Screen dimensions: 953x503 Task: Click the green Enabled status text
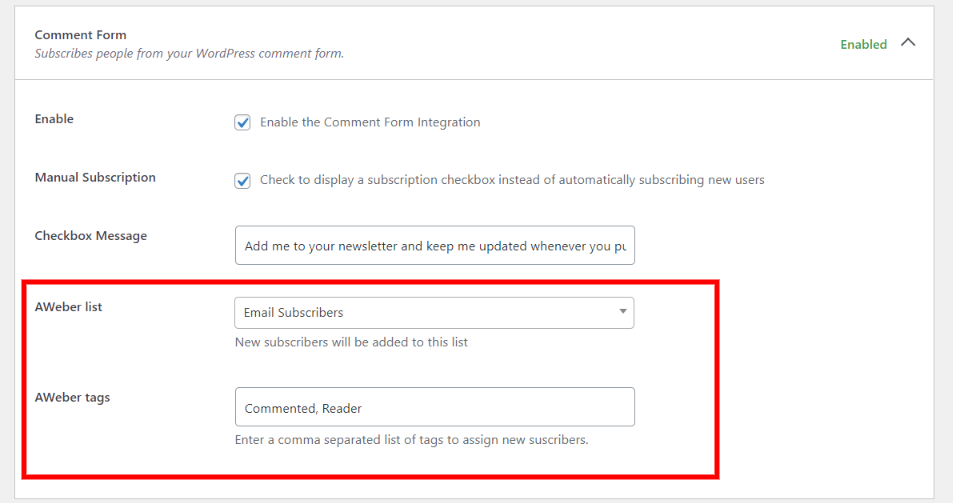[864, 44]
